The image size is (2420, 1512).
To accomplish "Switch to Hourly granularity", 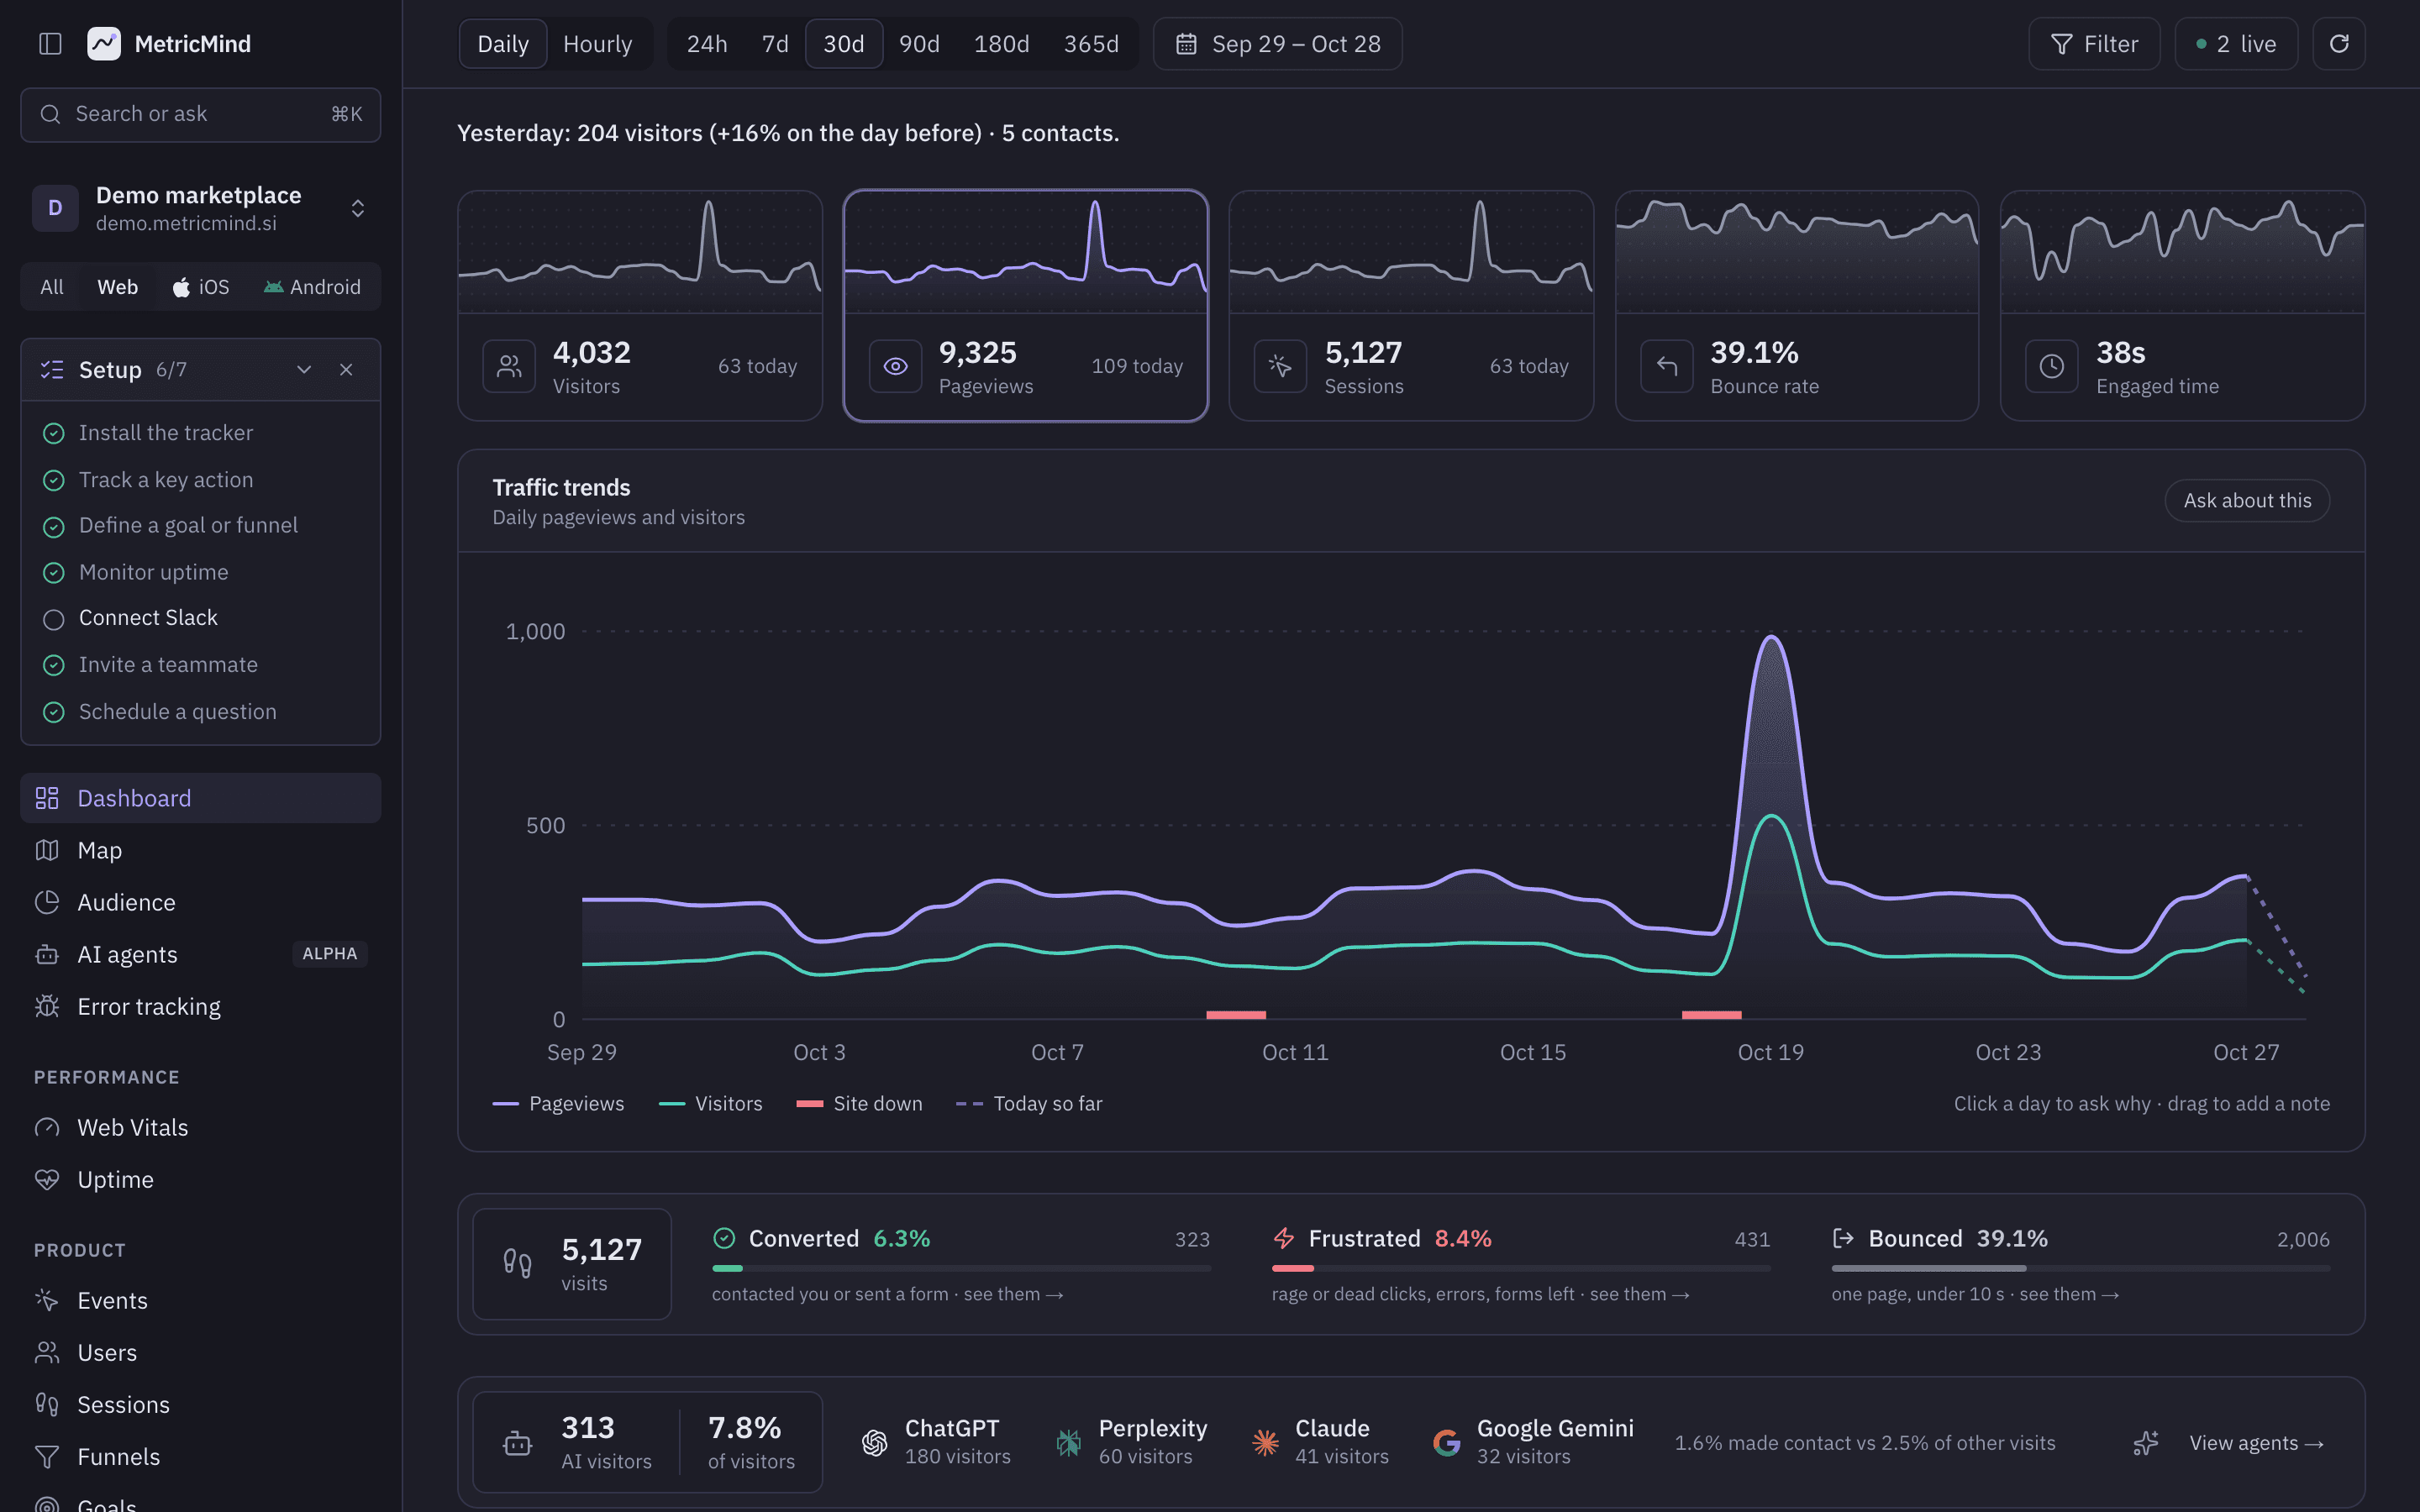I will 597,44.
